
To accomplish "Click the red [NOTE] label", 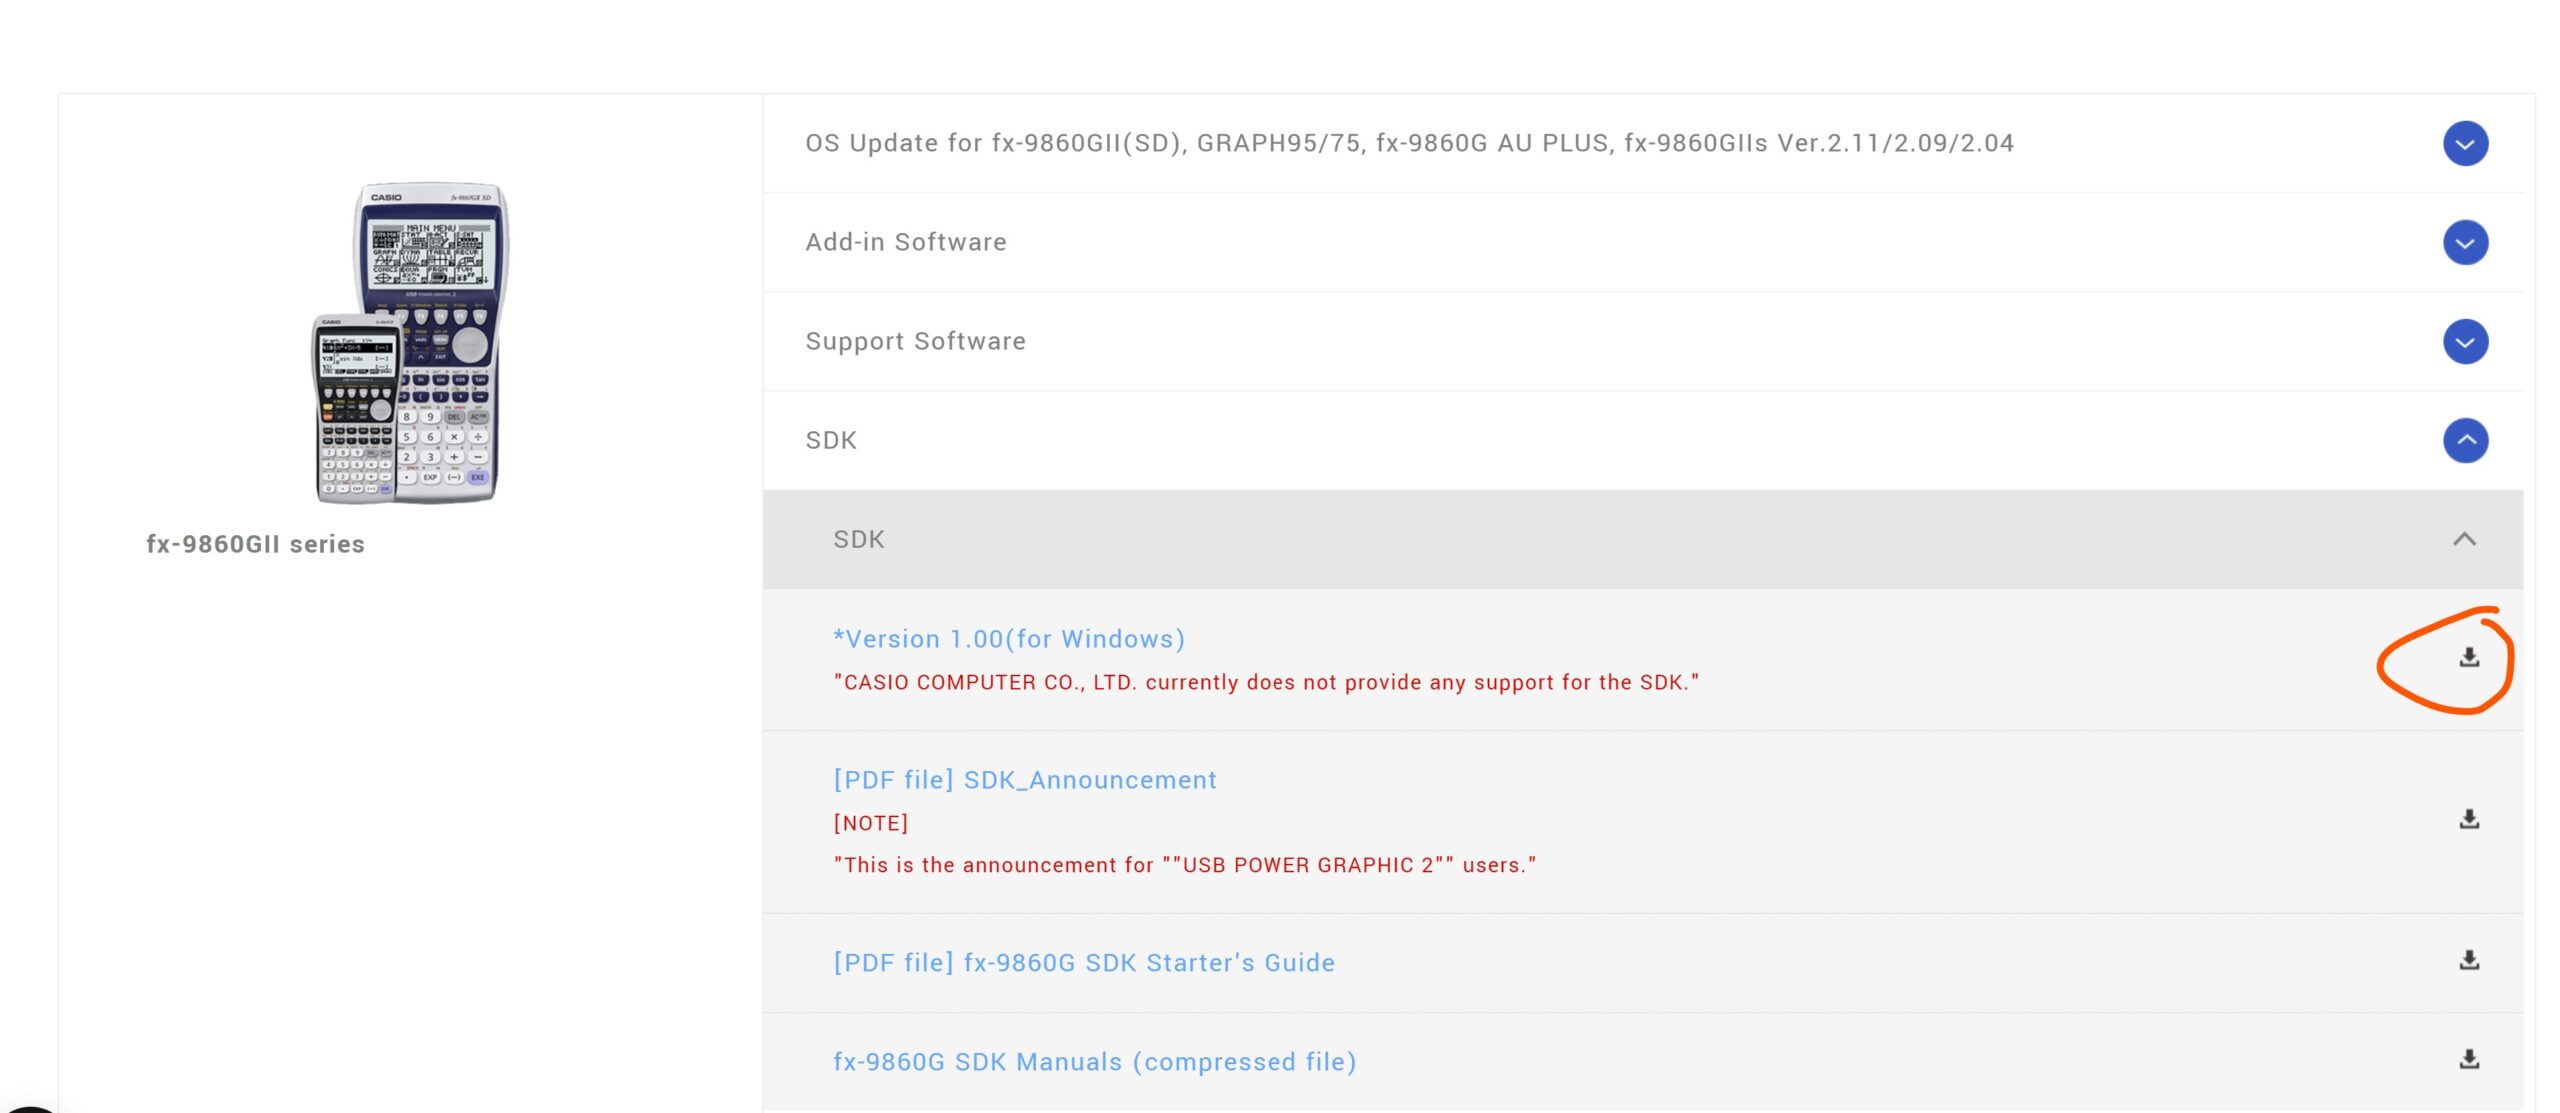I will (871, 823).
